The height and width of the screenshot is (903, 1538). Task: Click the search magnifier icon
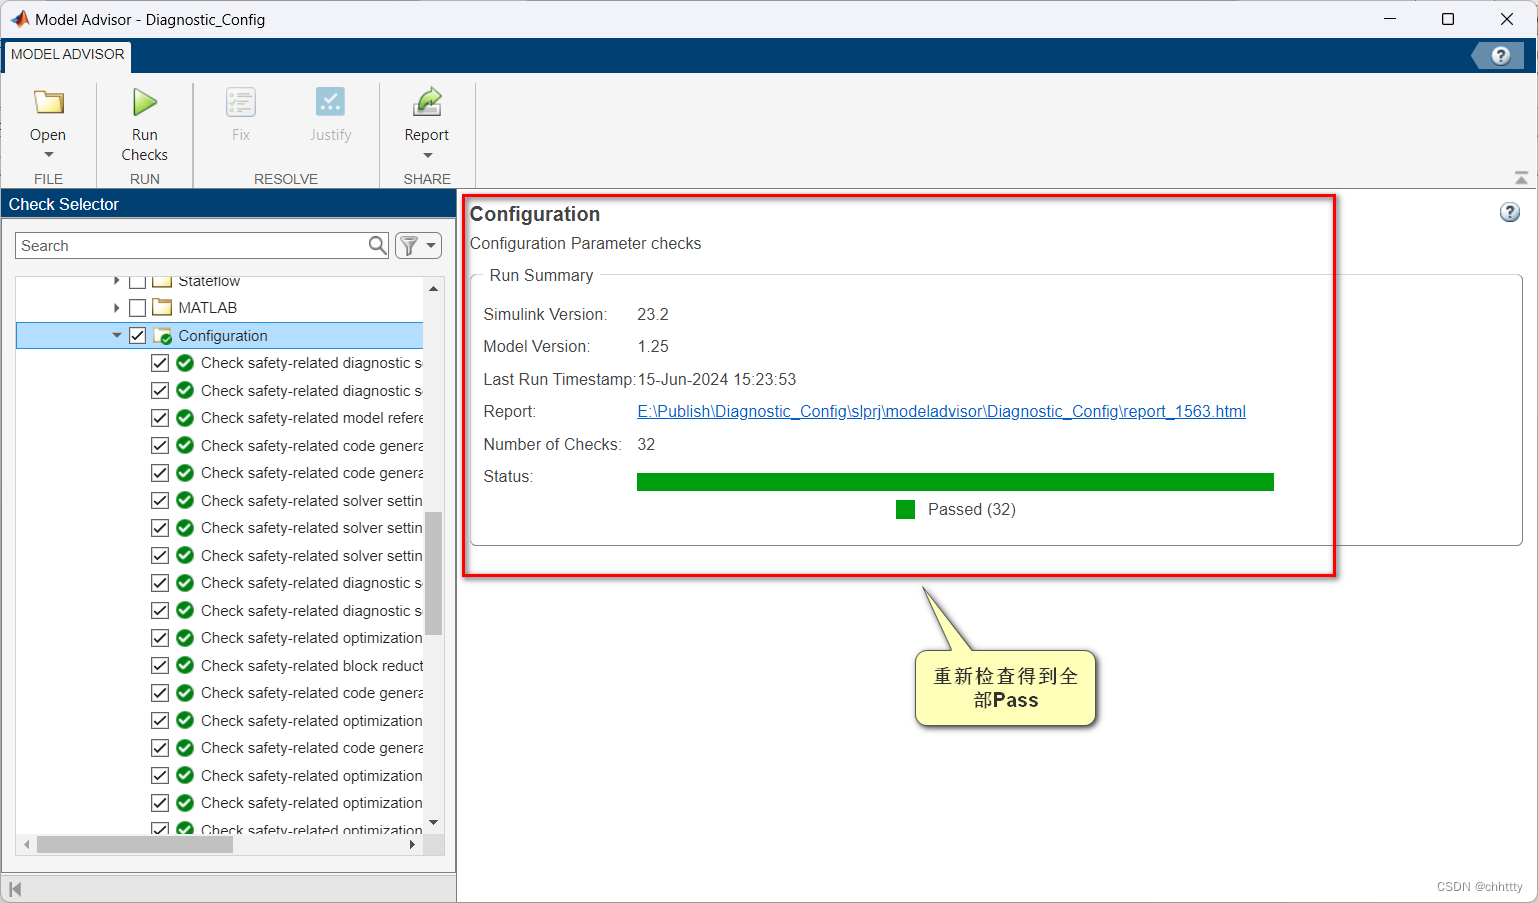click(x=377, y=245)
